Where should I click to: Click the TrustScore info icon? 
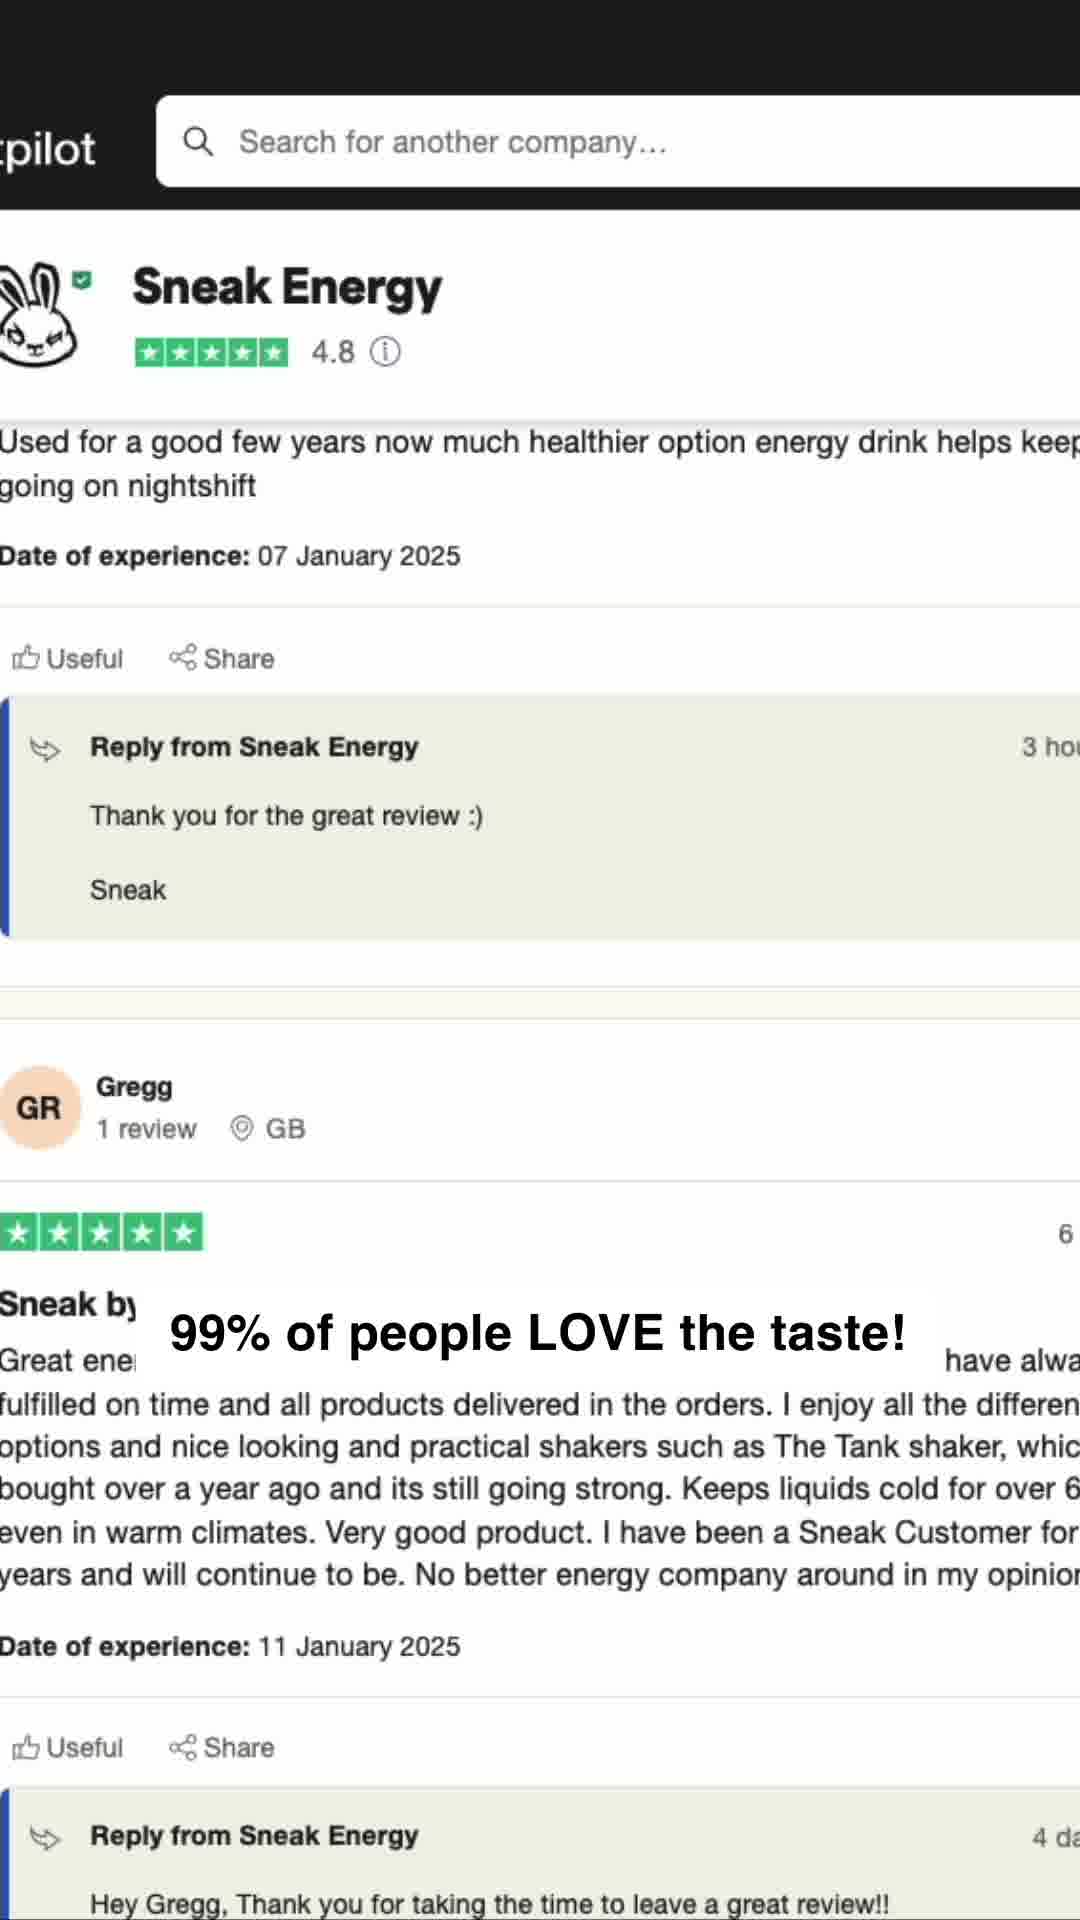coord(385,352)
